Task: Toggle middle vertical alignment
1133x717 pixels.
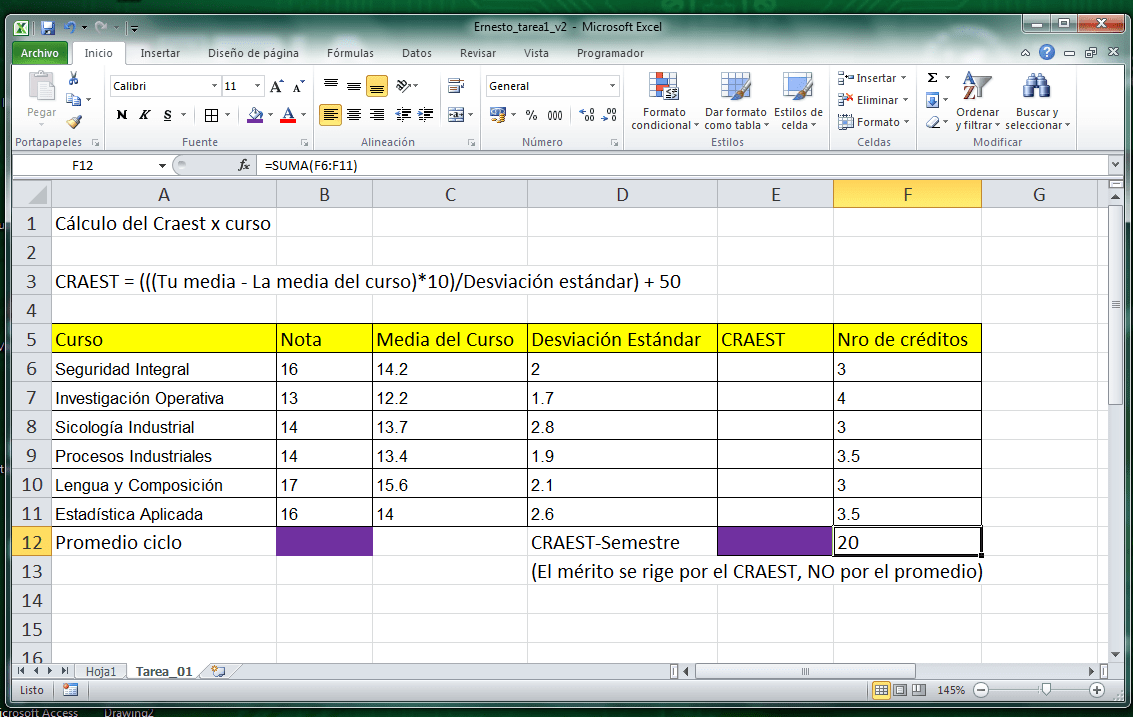Action: tap(353, 86)
